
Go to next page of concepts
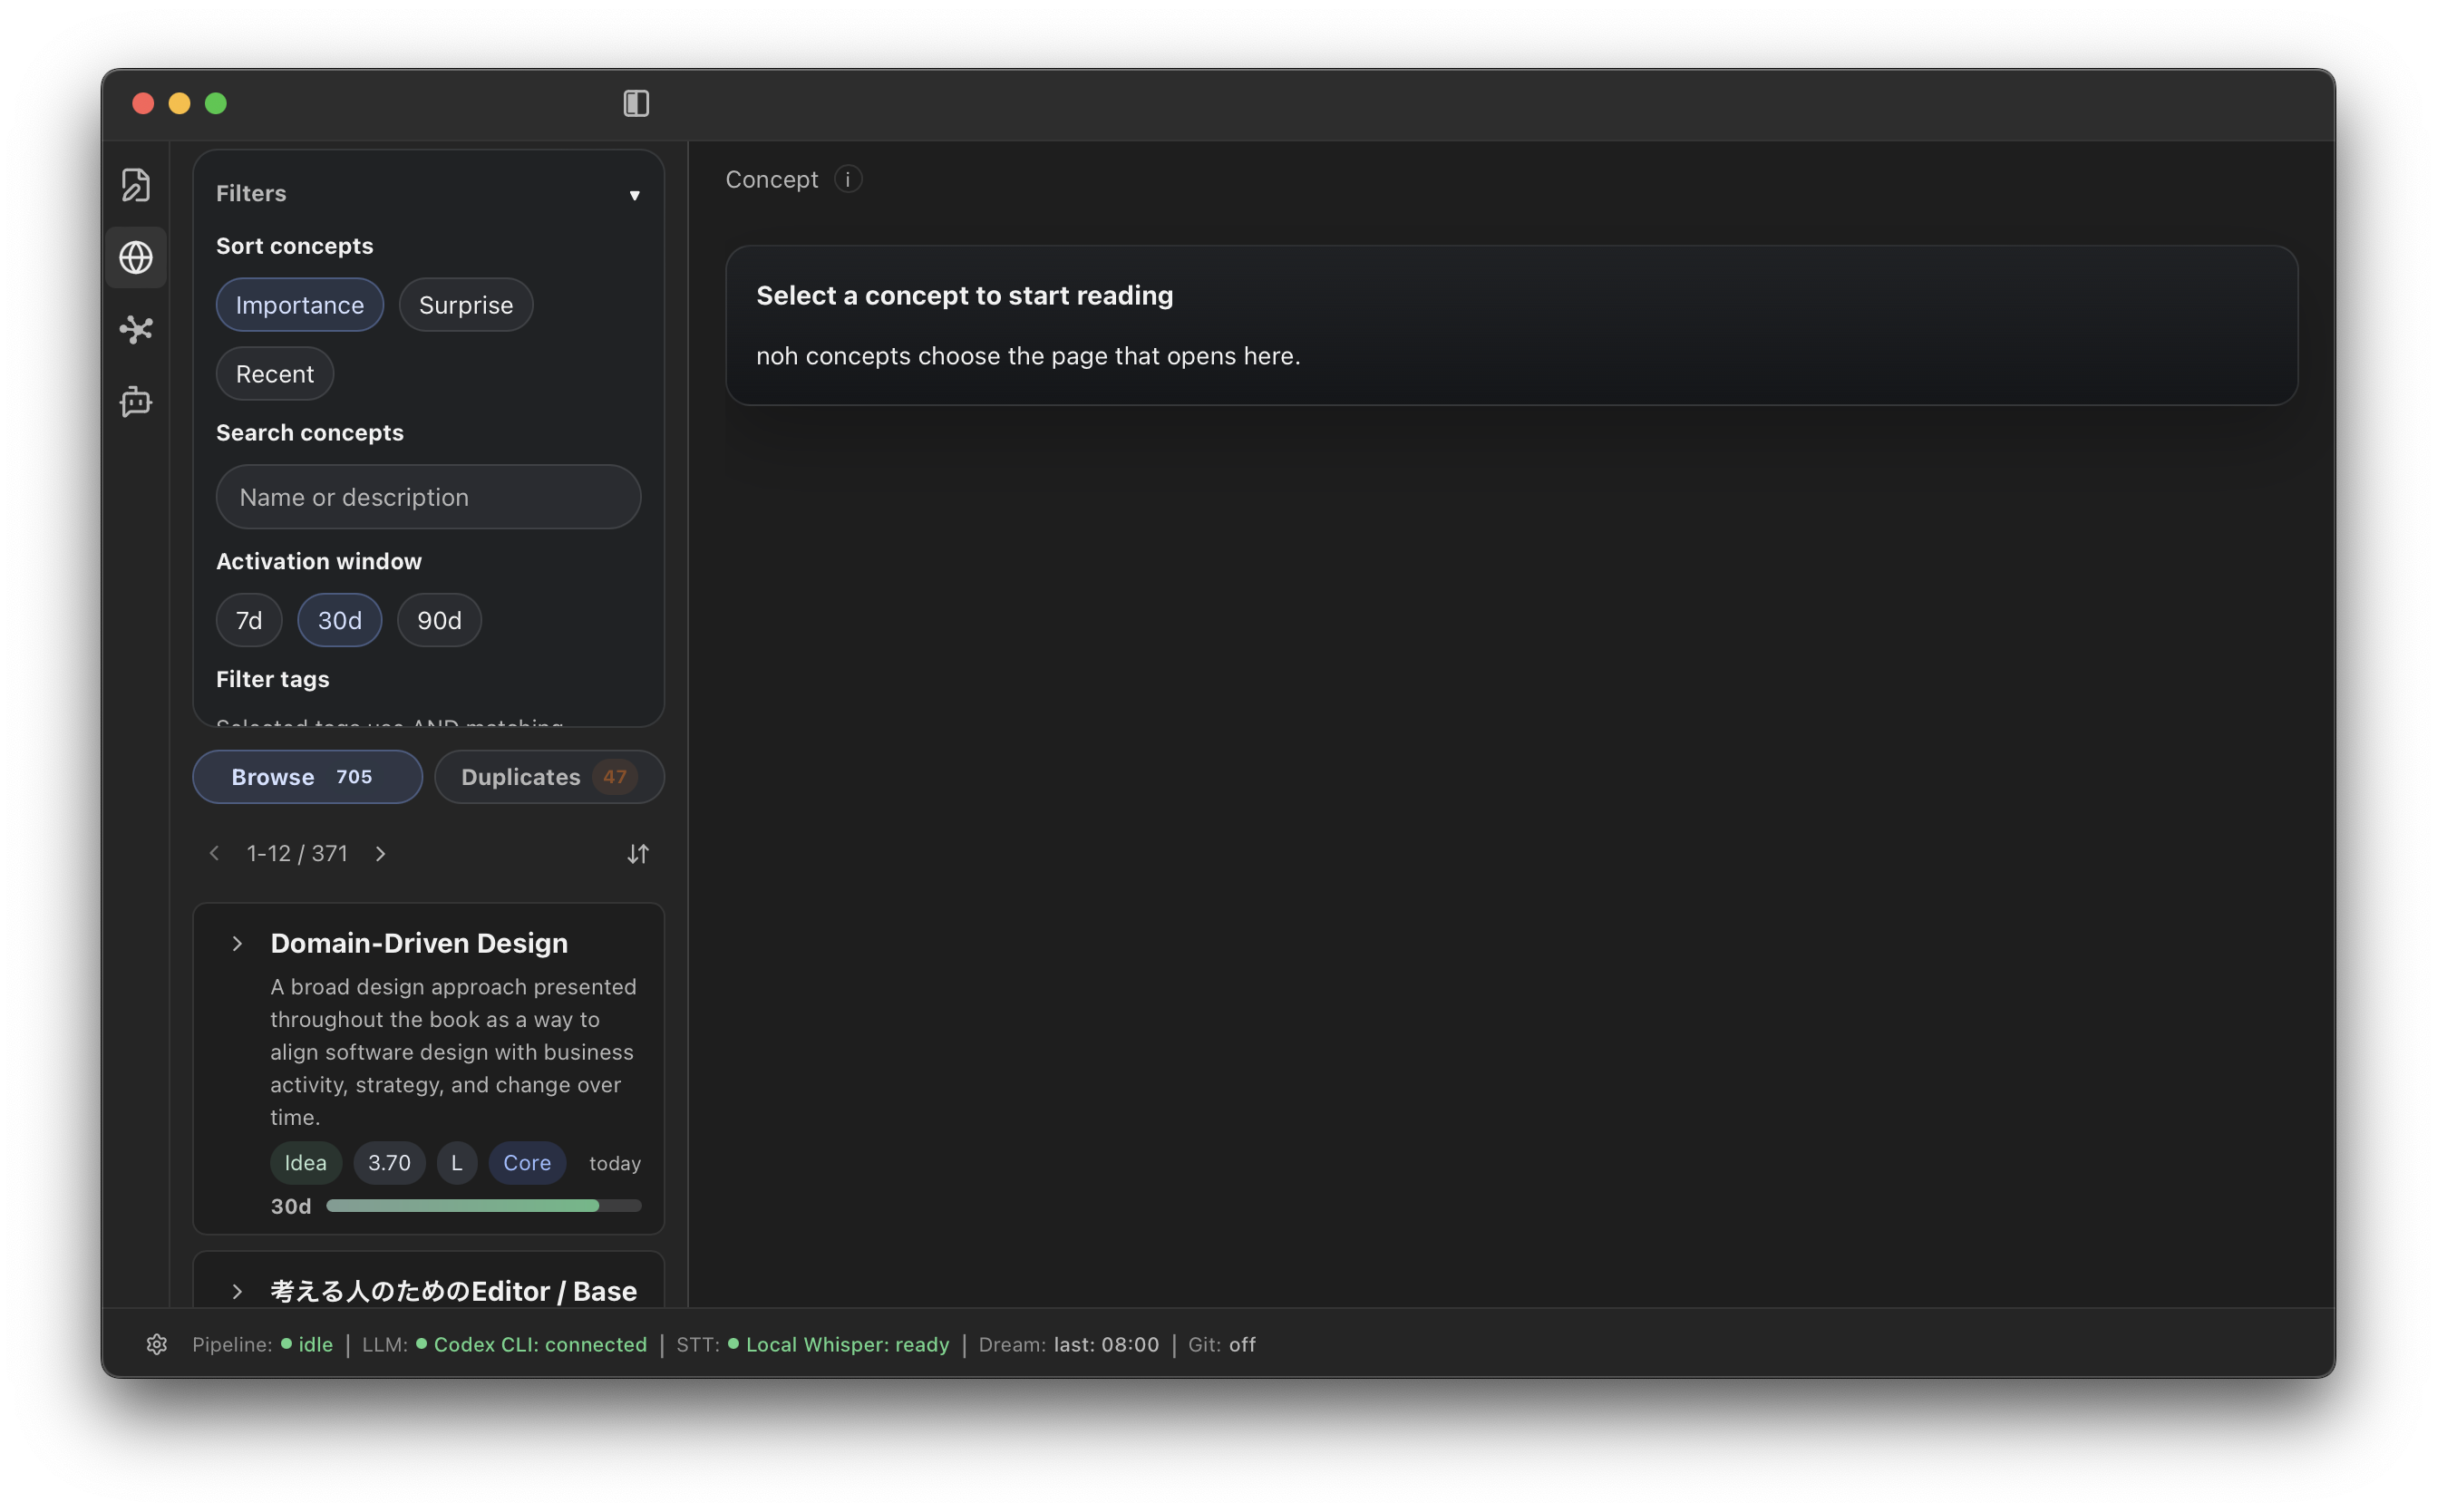pos(380,853)
